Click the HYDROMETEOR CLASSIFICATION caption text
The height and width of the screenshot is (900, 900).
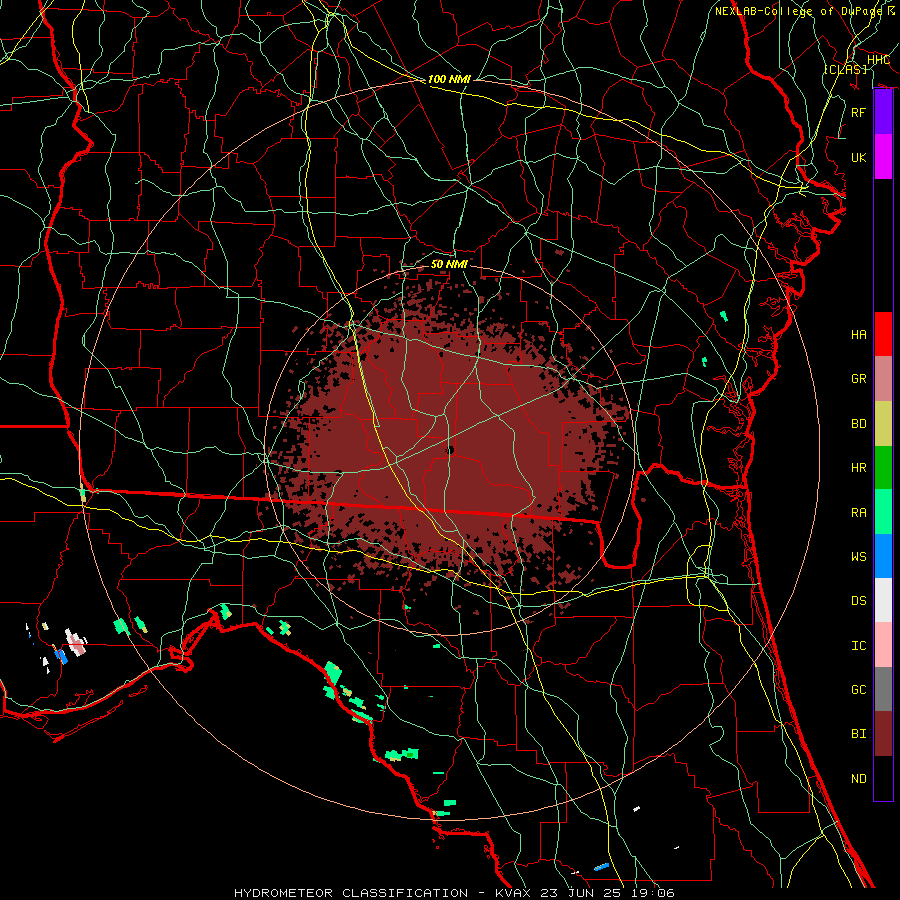point(351,893)
